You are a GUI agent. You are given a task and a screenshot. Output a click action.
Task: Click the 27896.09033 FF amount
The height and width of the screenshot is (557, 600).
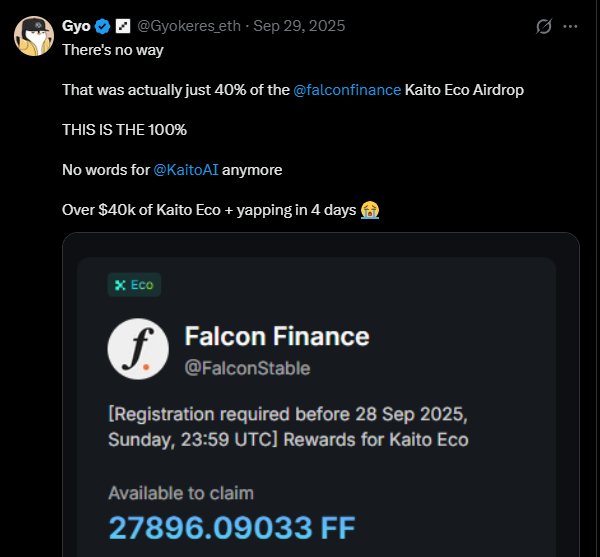pos(230,529)
